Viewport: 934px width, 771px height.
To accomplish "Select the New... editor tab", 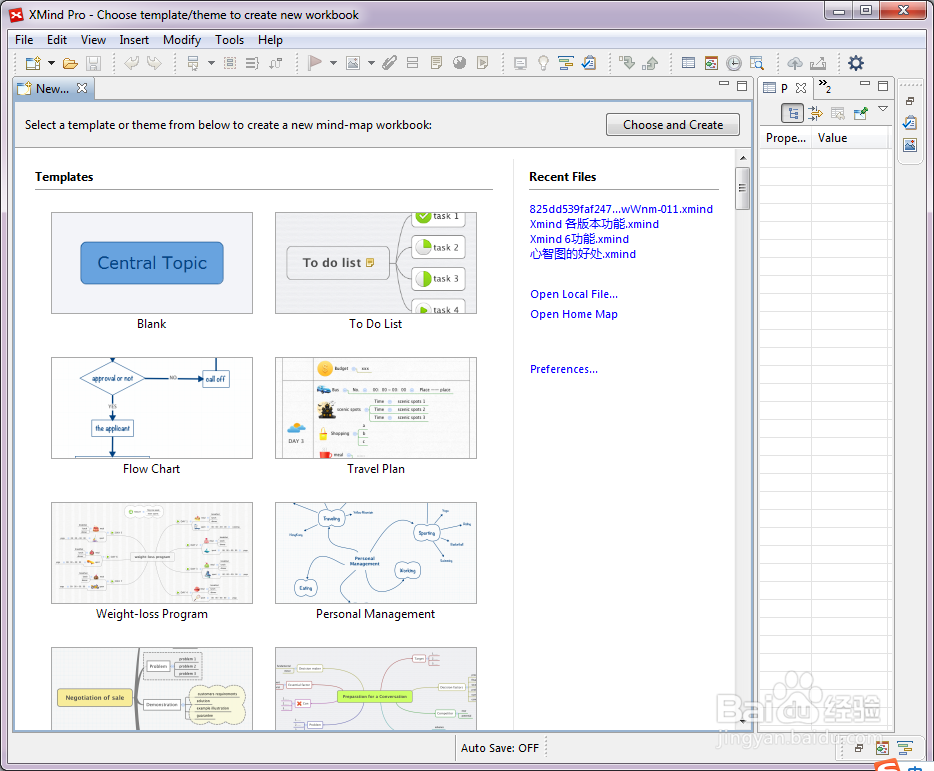I will coord(52,89).
